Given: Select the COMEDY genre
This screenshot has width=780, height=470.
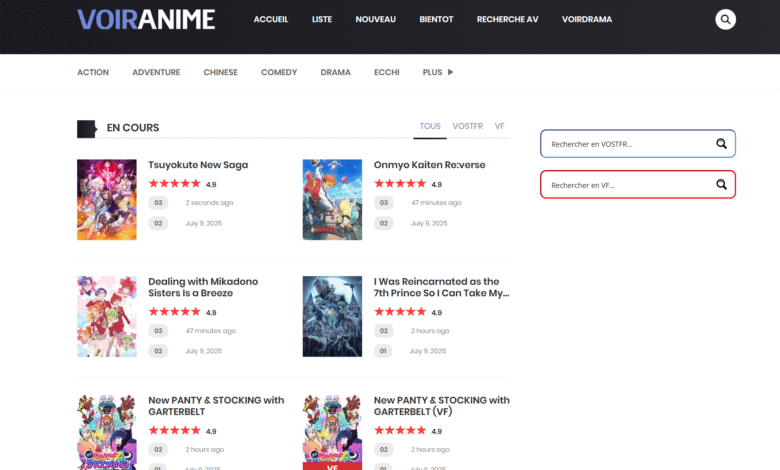Looking at the screenshot, I should click(279, 72).
